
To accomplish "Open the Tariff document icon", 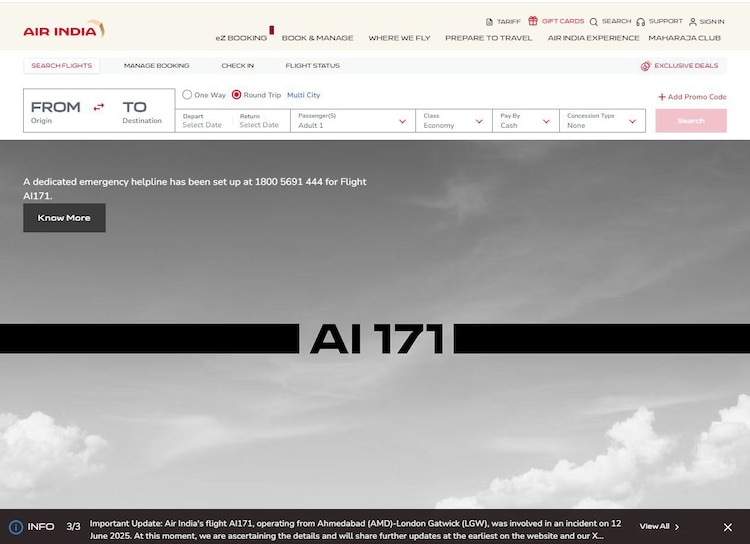I will click(x=489, y=21).
